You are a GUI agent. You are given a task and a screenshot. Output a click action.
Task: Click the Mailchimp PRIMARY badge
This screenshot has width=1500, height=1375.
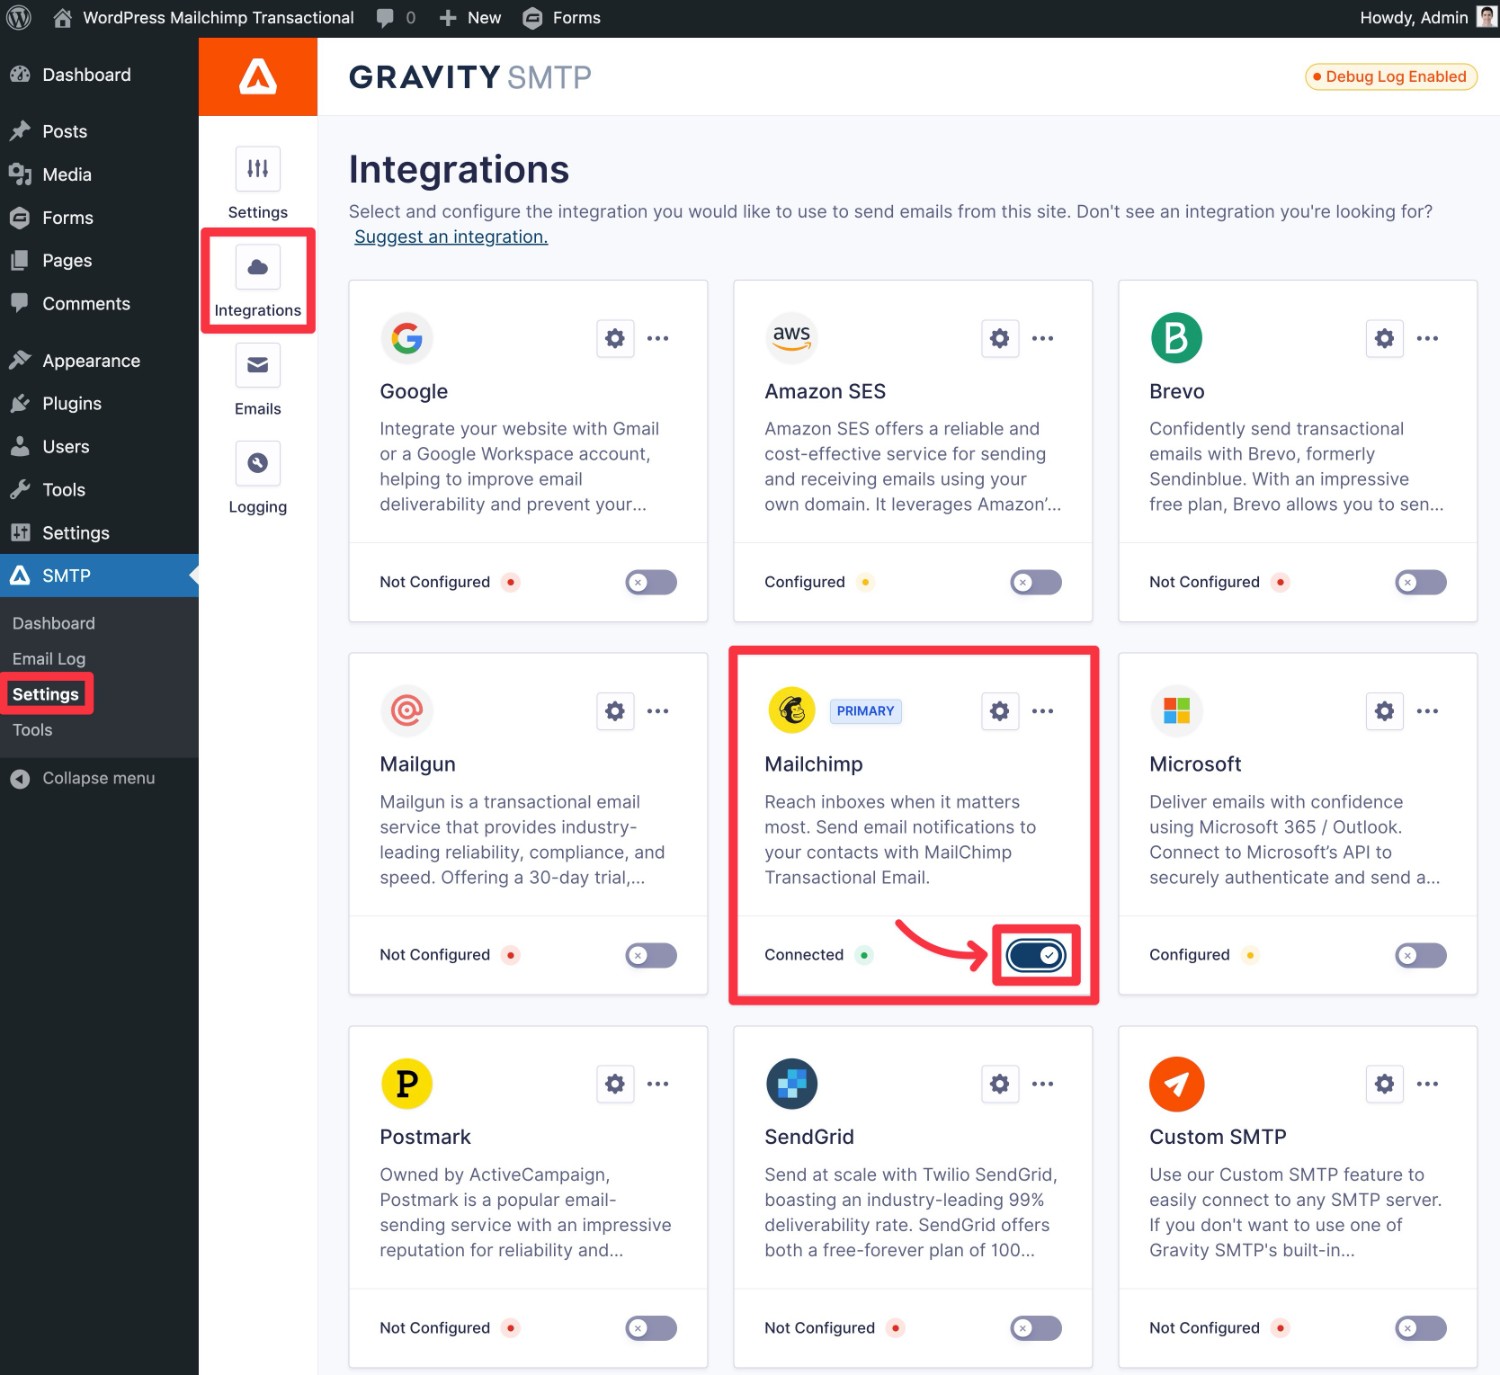pos(865,711)
